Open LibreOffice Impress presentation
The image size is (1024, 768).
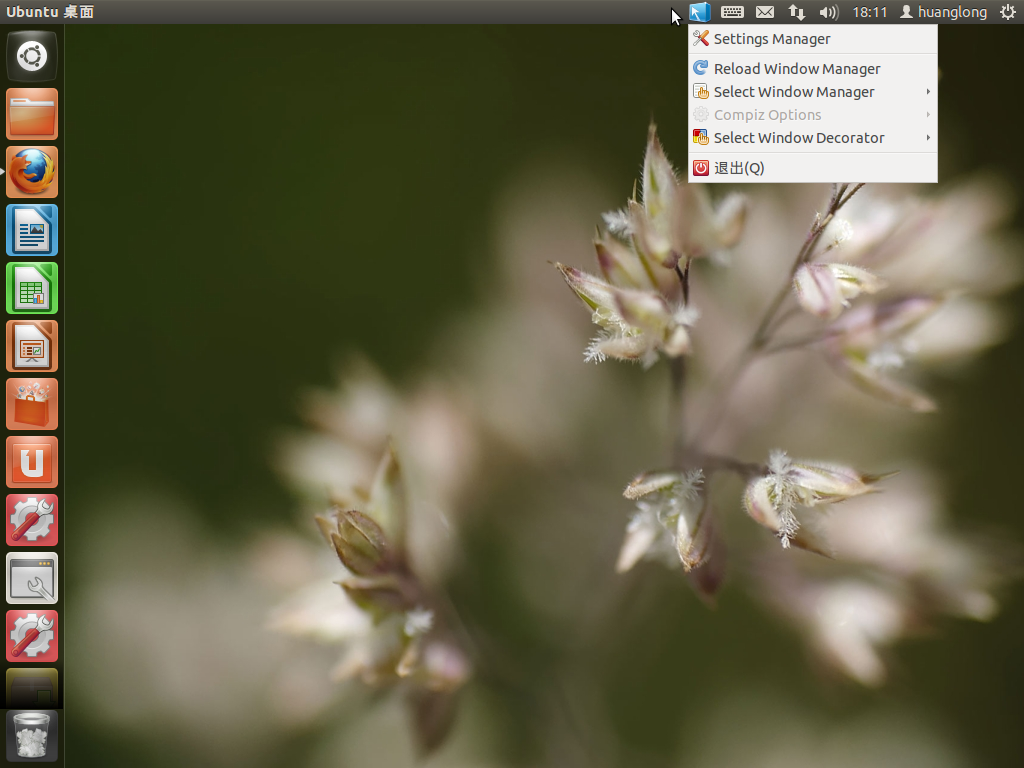click(x=32, y=347)
